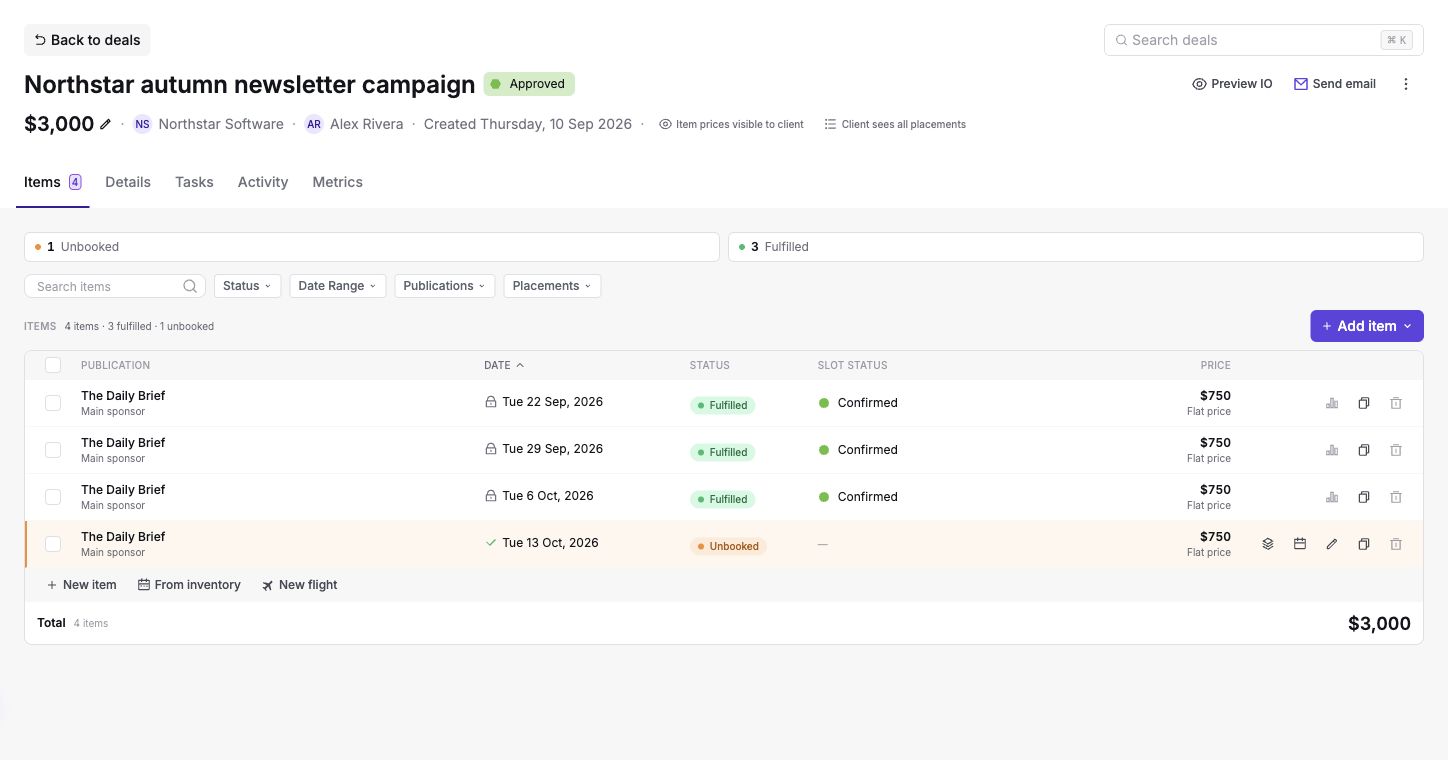Click the pencil icon beside the $3,000 deal value
This screenshot has height=760, width=1448.
pyautogui.click(x=106, y=125)
